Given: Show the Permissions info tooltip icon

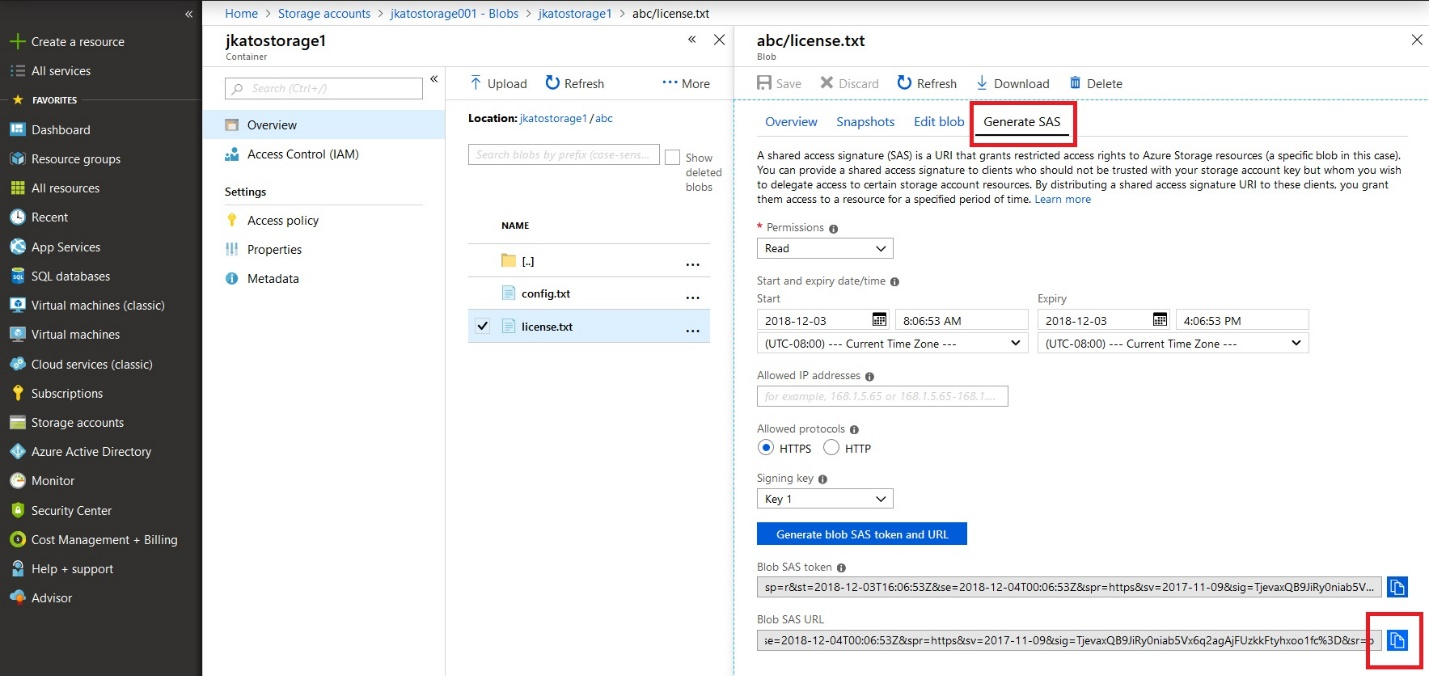Looking at the screenshot, I should [x=834, y=229].
